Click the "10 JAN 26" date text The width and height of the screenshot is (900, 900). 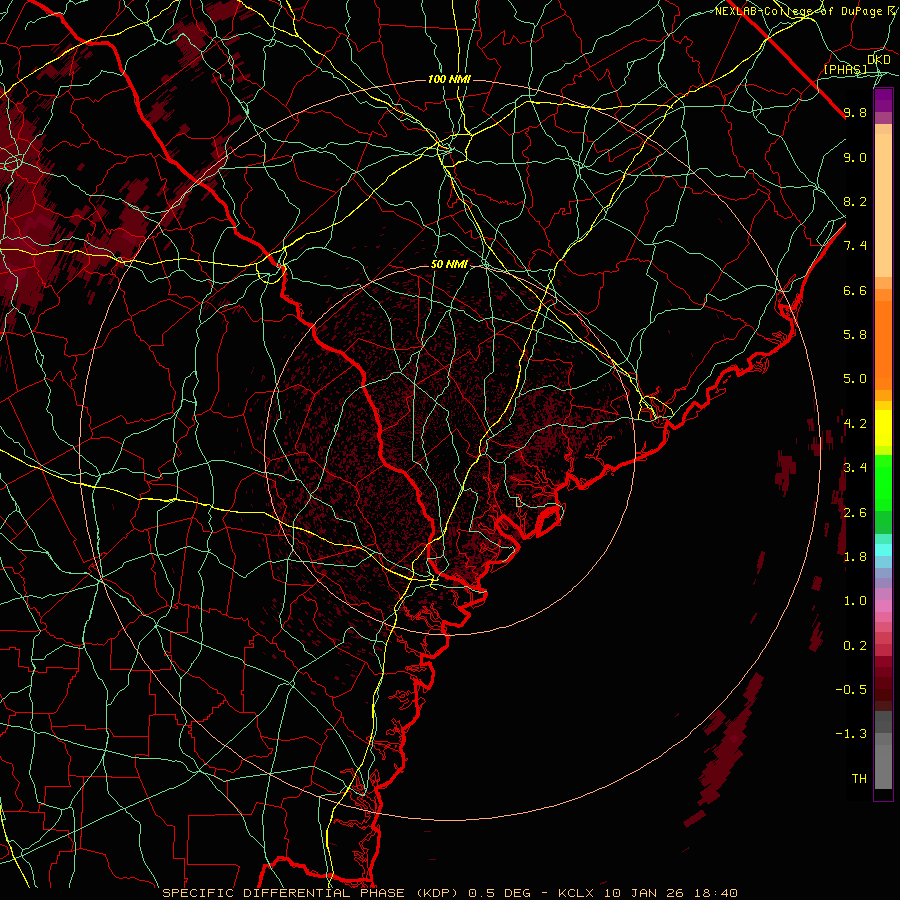pyautogui.click(x=645, y=893)
